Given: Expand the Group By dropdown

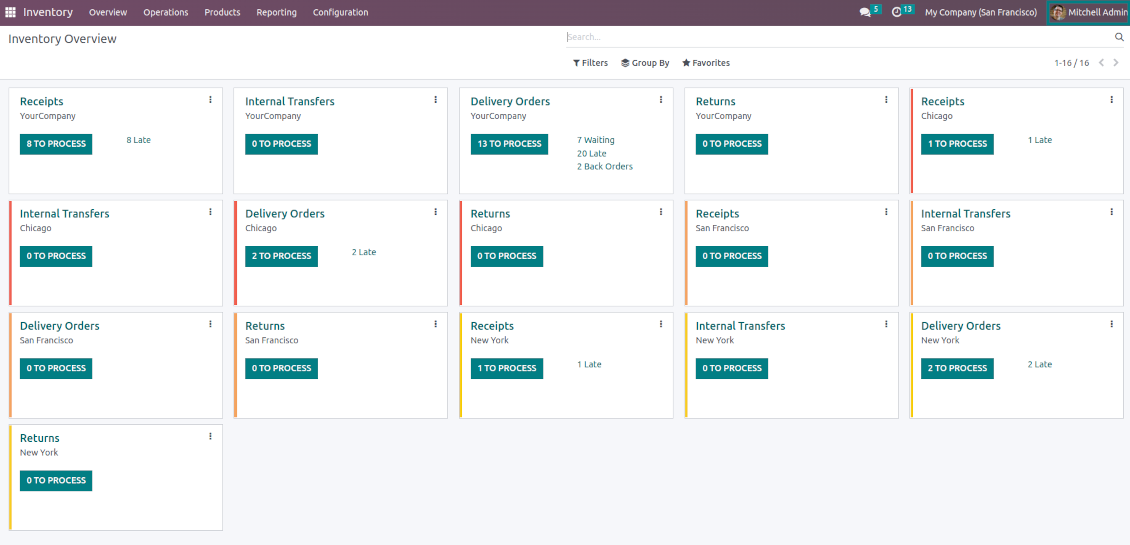Looking at the screenshot, I should click(645, 63).
